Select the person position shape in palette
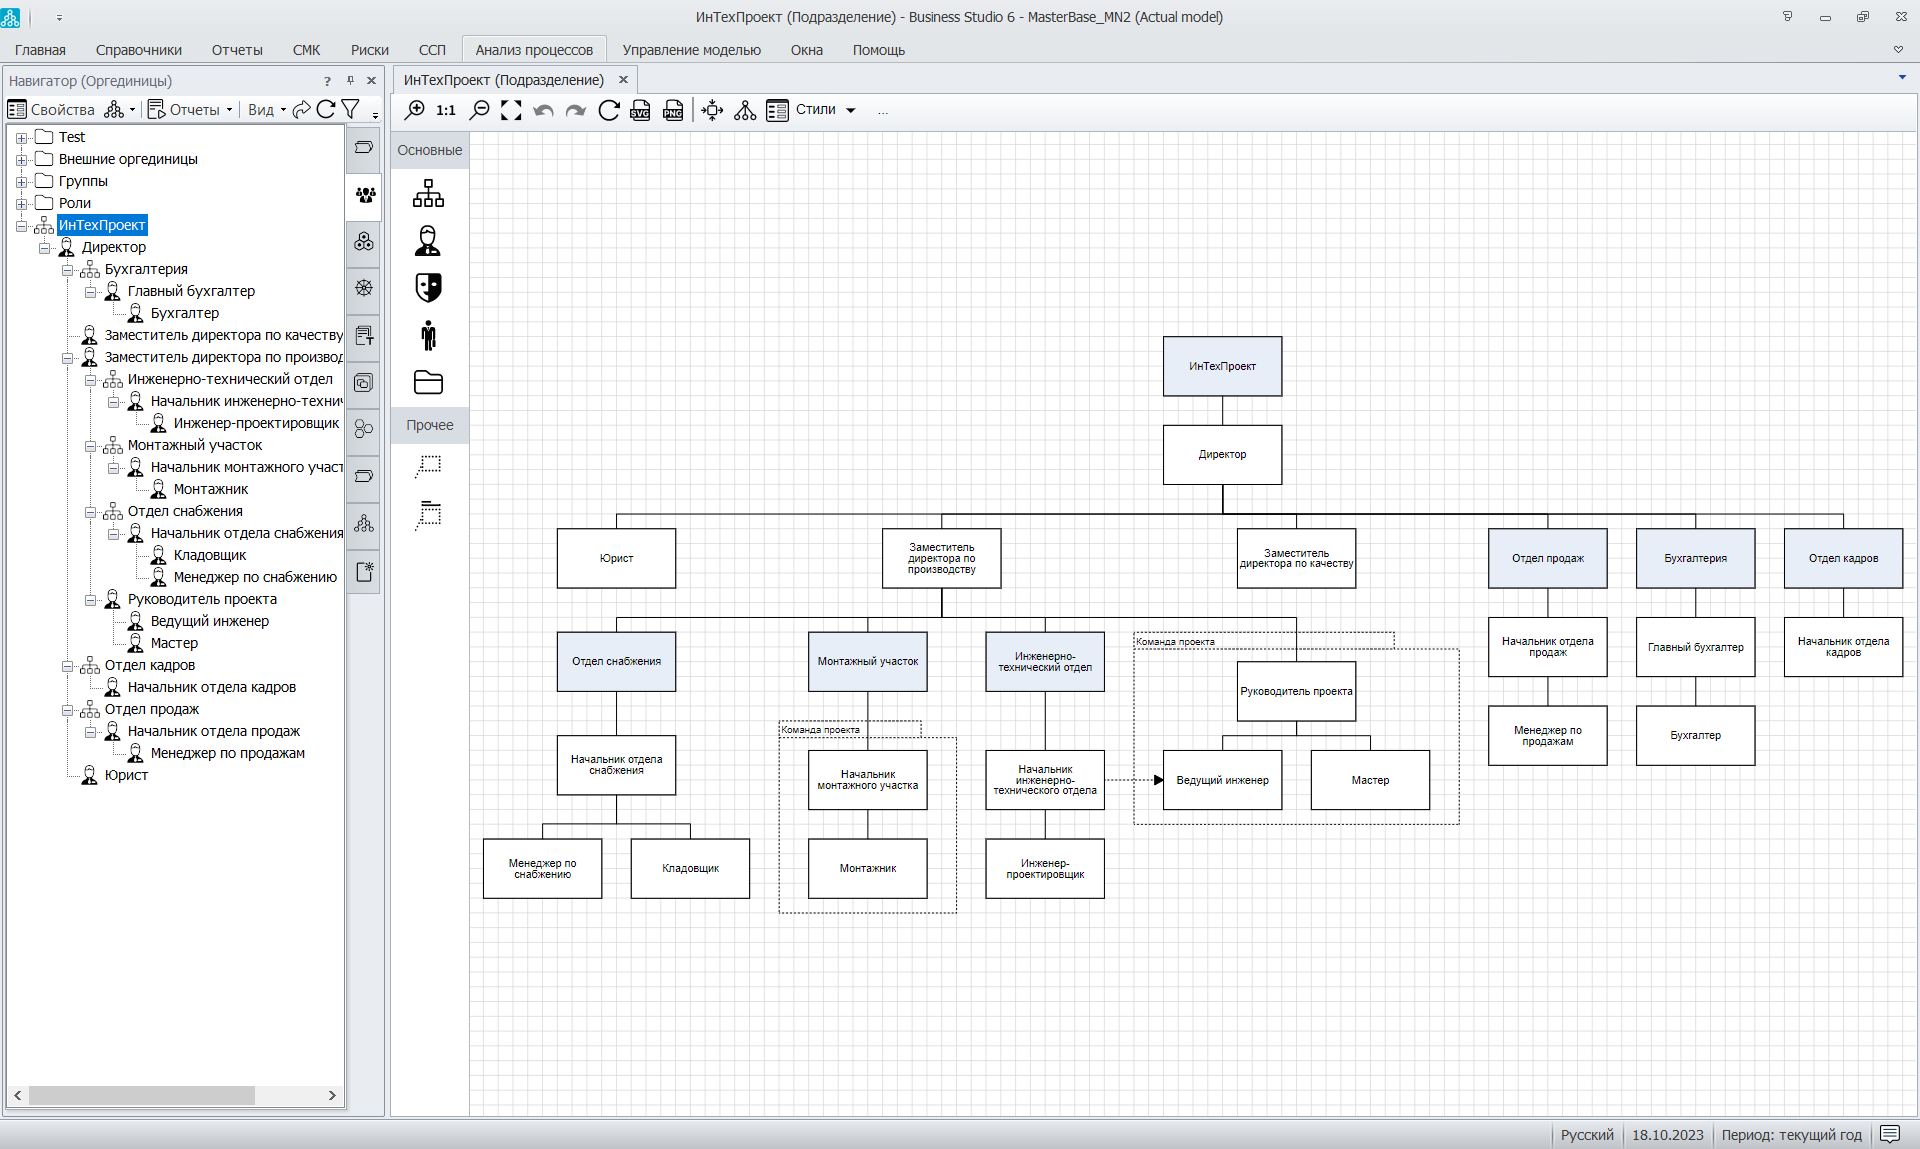This screenshot has width=1920, height=1149. click(428, 240)
